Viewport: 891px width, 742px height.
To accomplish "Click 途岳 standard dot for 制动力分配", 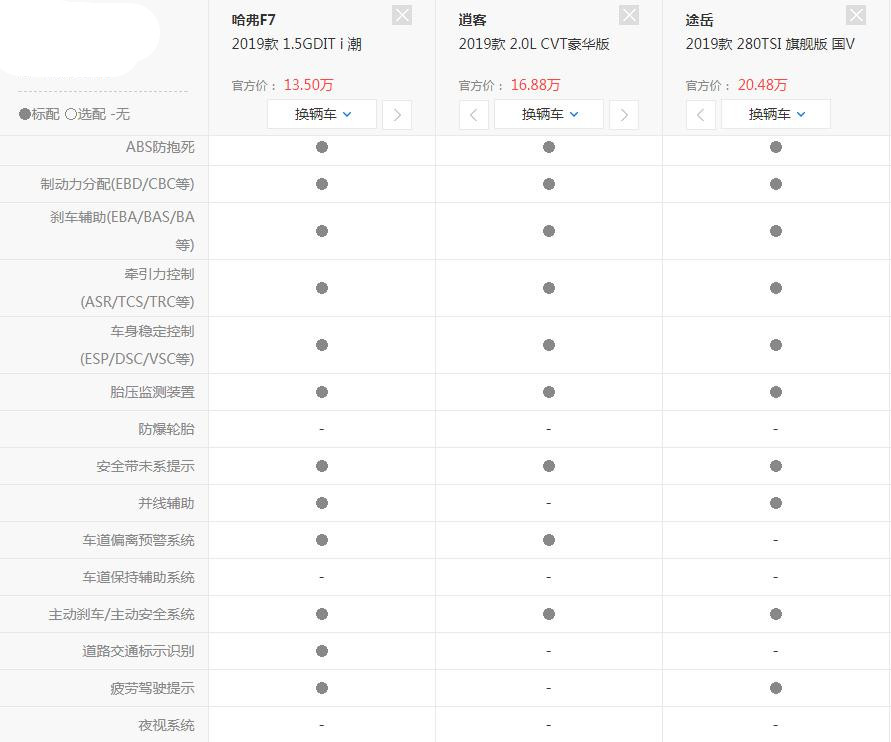I will (x=776, y=184).
